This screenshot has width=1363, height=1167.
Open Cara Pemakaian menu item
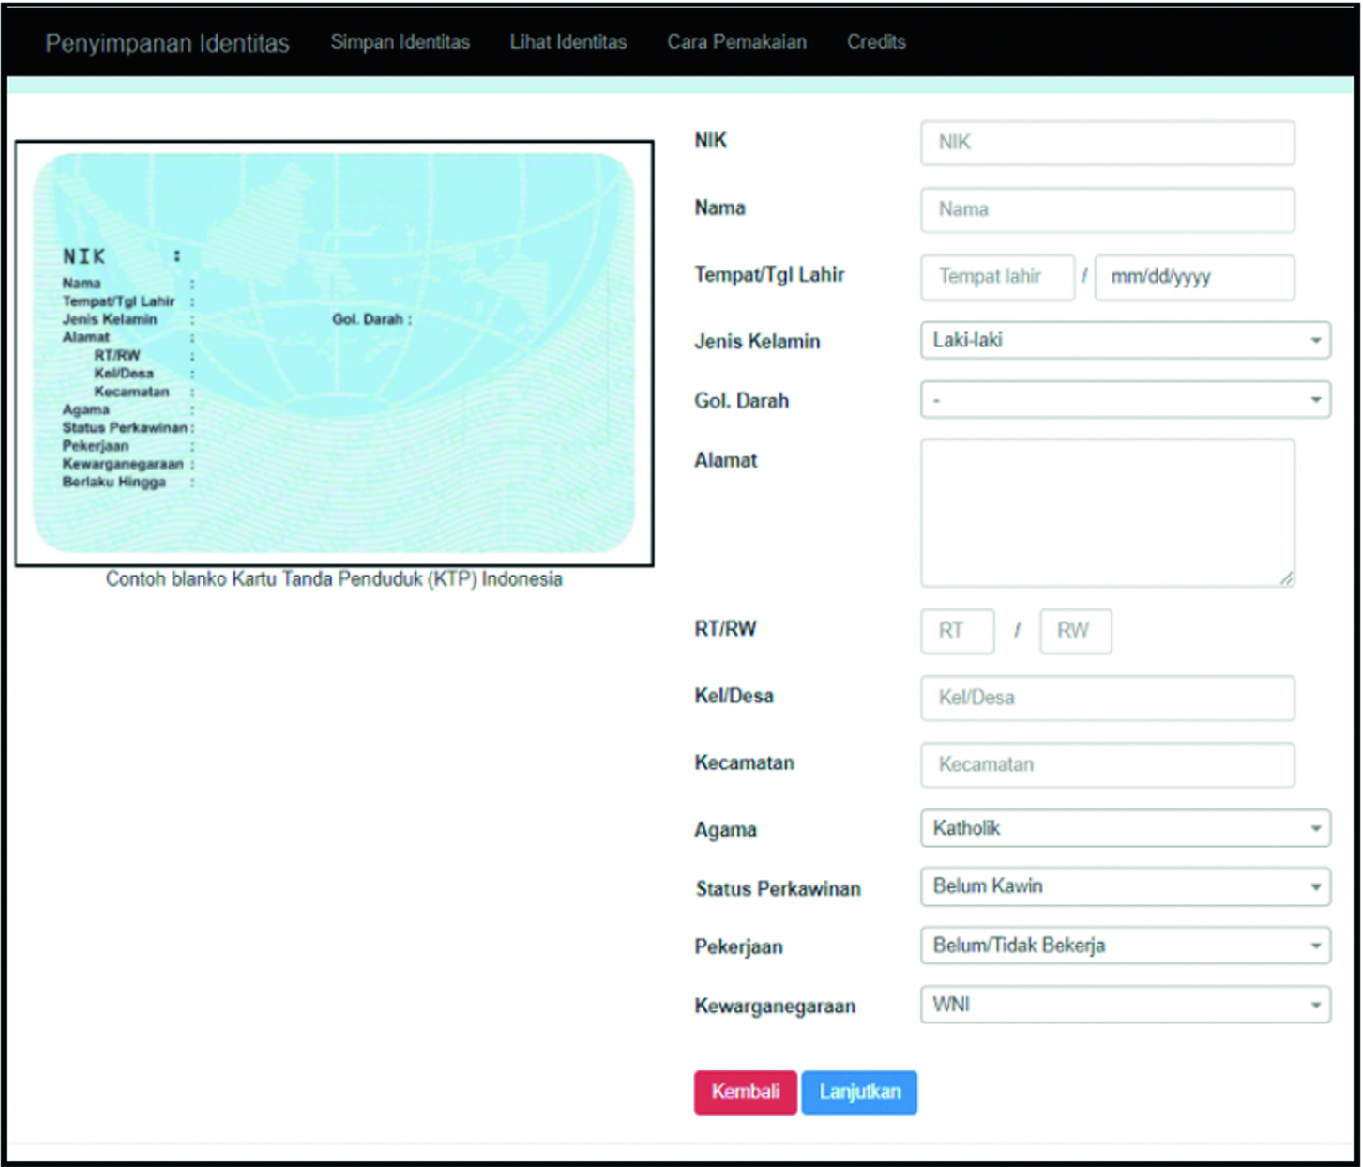737,42
